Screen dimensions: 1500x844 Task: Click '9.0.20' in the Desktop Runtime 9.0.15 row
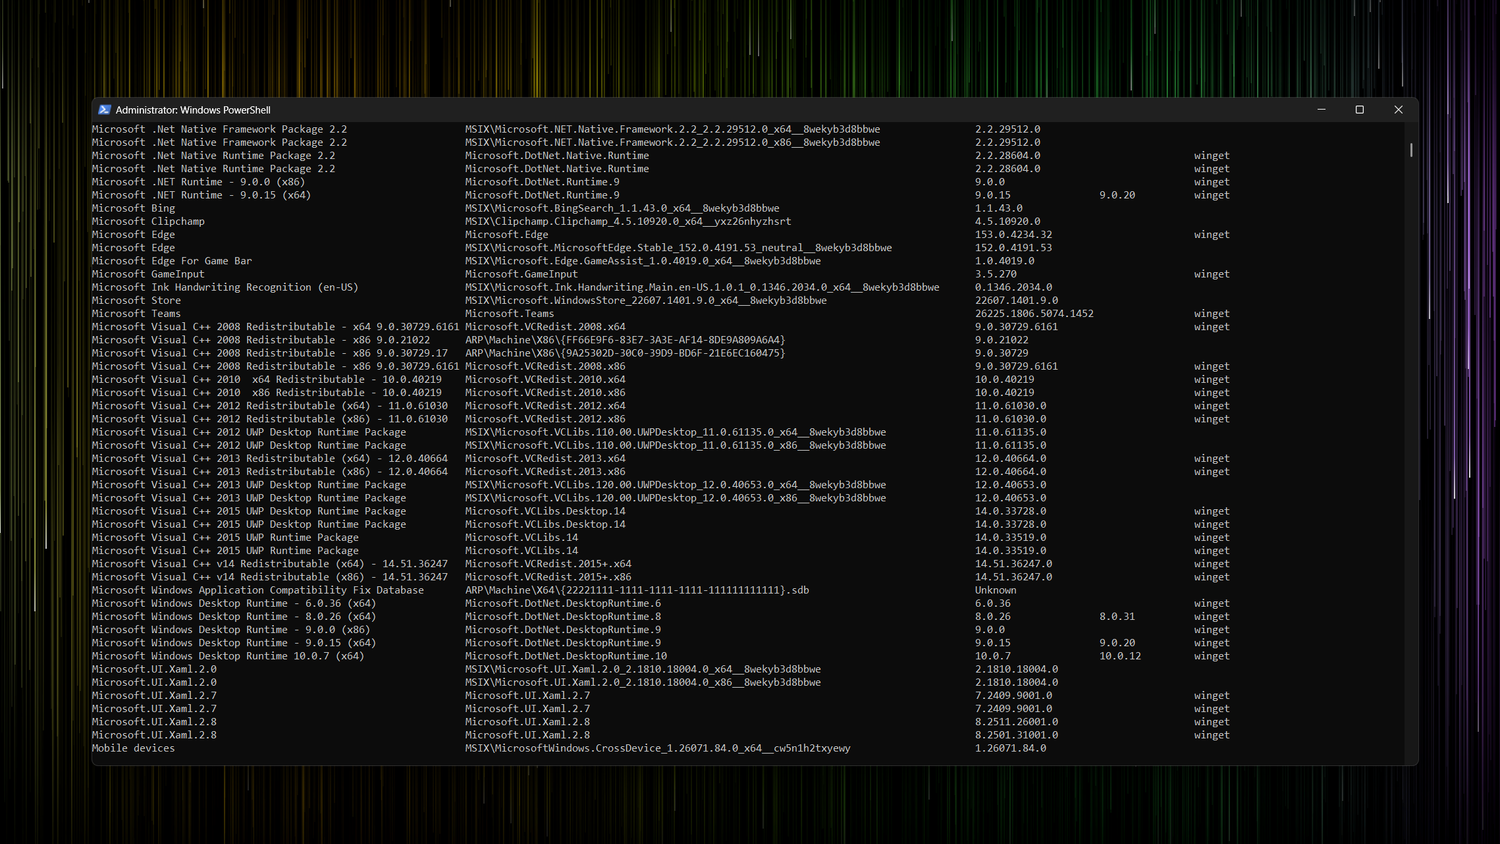pos(1117,643)
